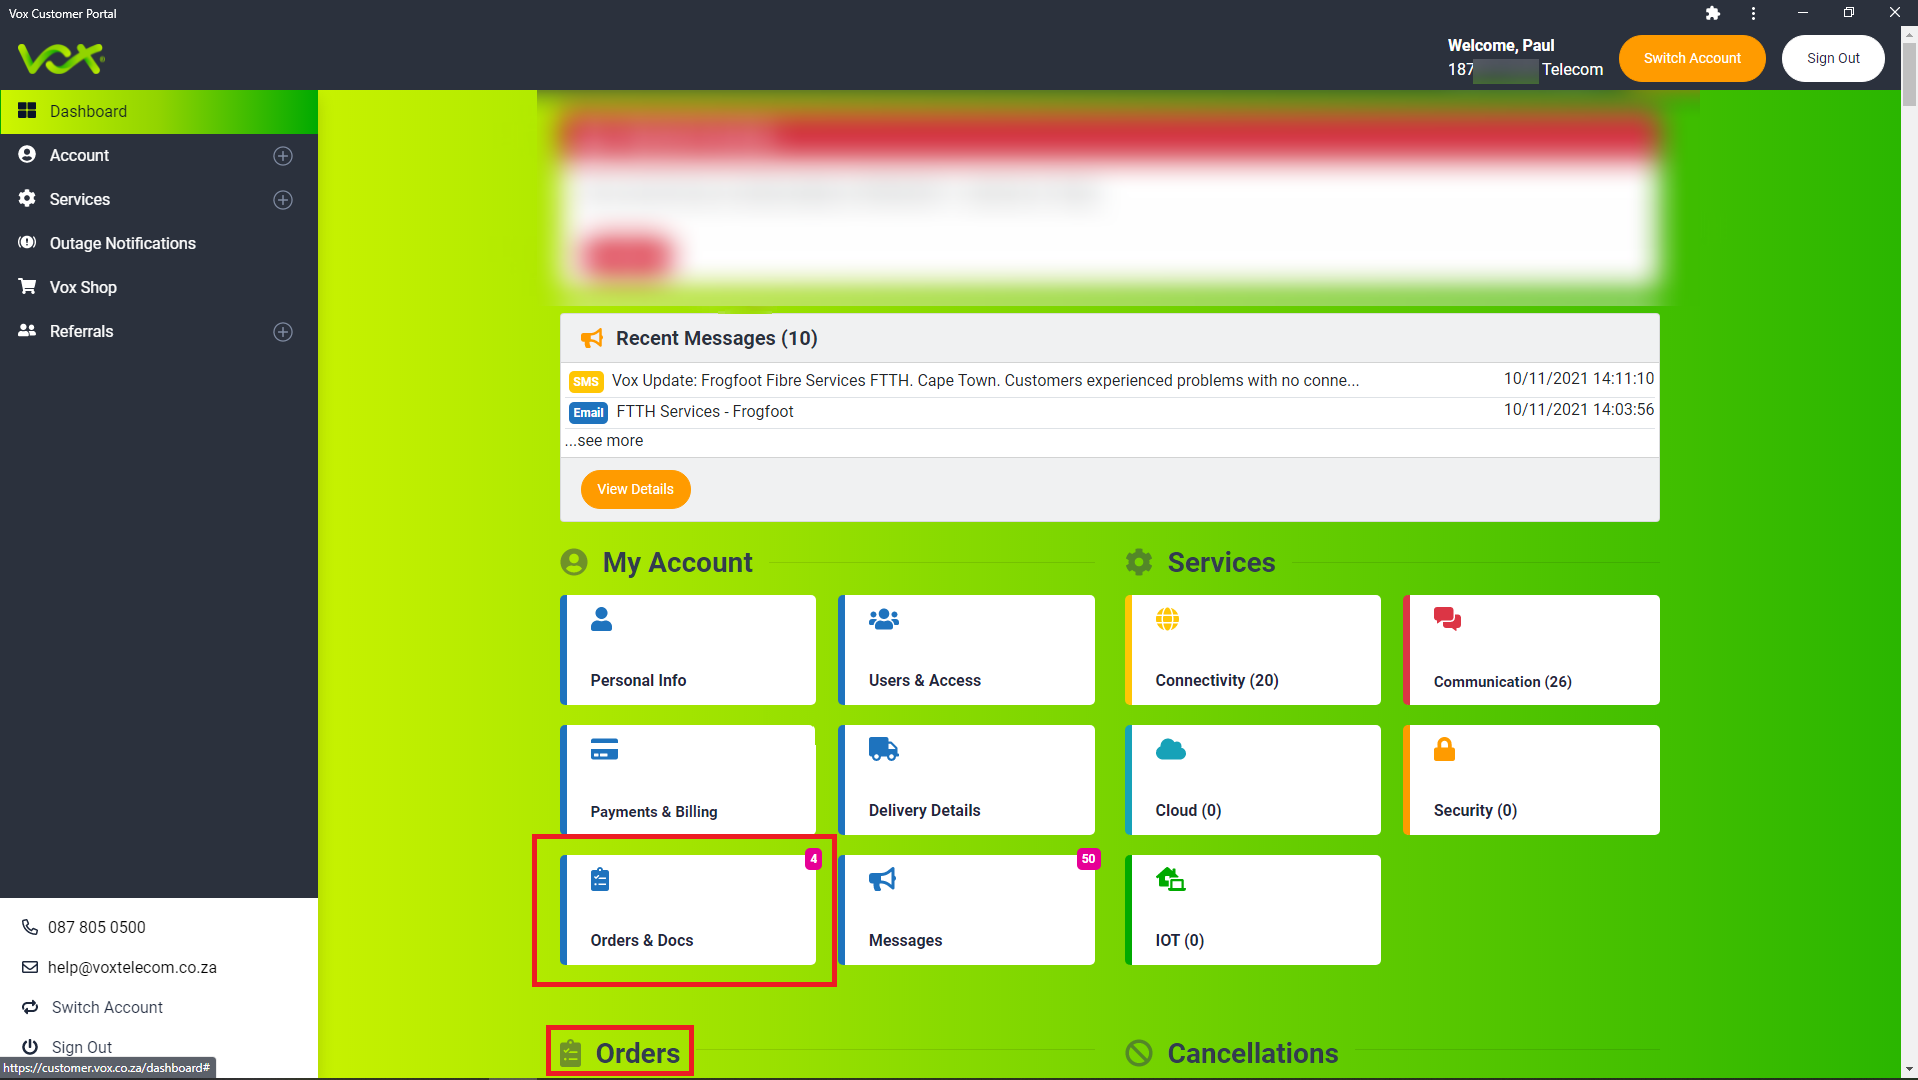Open the Cloud (0) tile
This screenshot has width=1918, height=1080.
1253,780
